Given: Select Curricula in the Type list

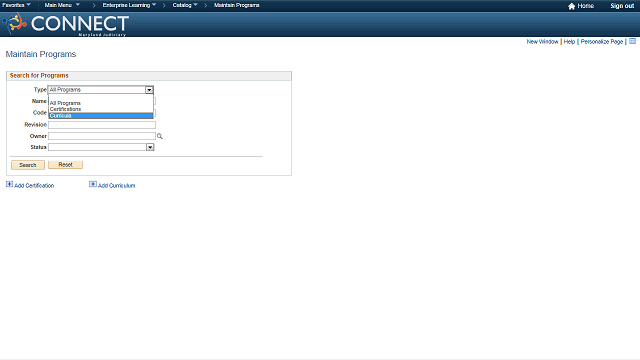Looking at the screenshot, I should click(x=101, y=116).
